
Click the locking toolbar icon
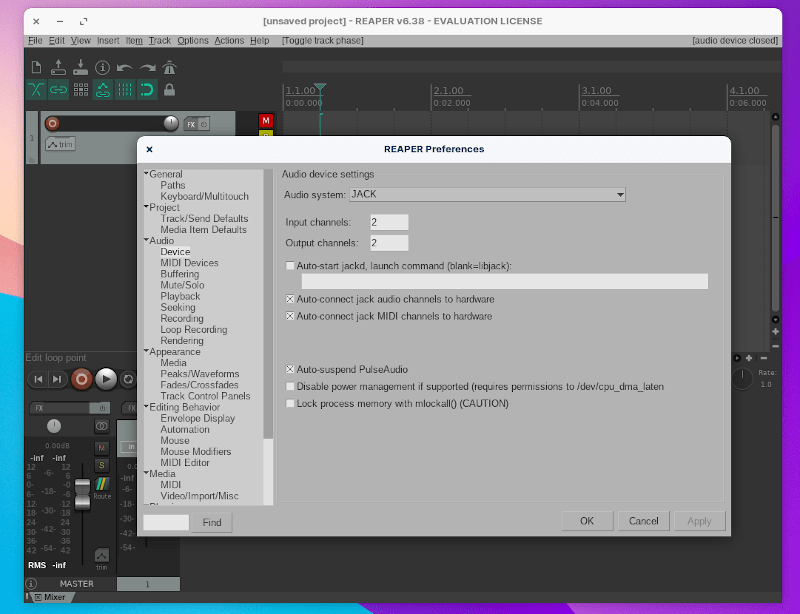169,89
